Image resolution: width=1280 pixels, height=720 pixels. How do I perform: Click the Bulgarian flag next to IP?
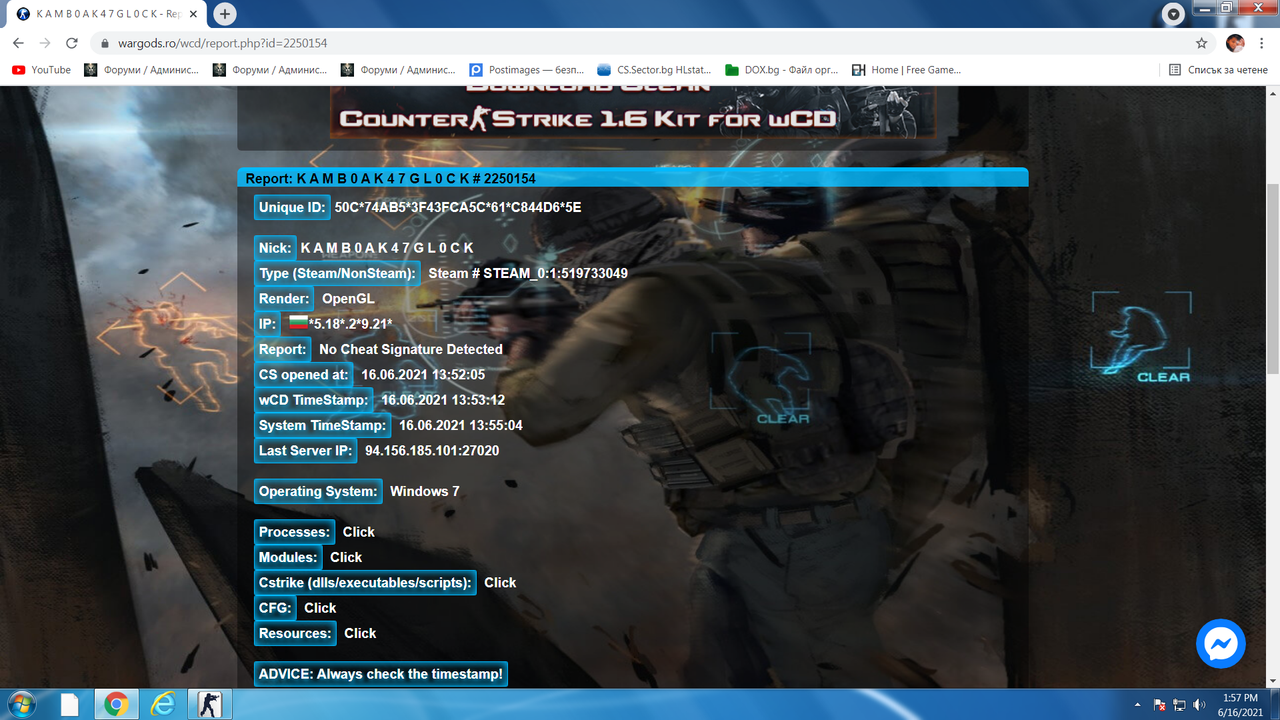(297, 323)
